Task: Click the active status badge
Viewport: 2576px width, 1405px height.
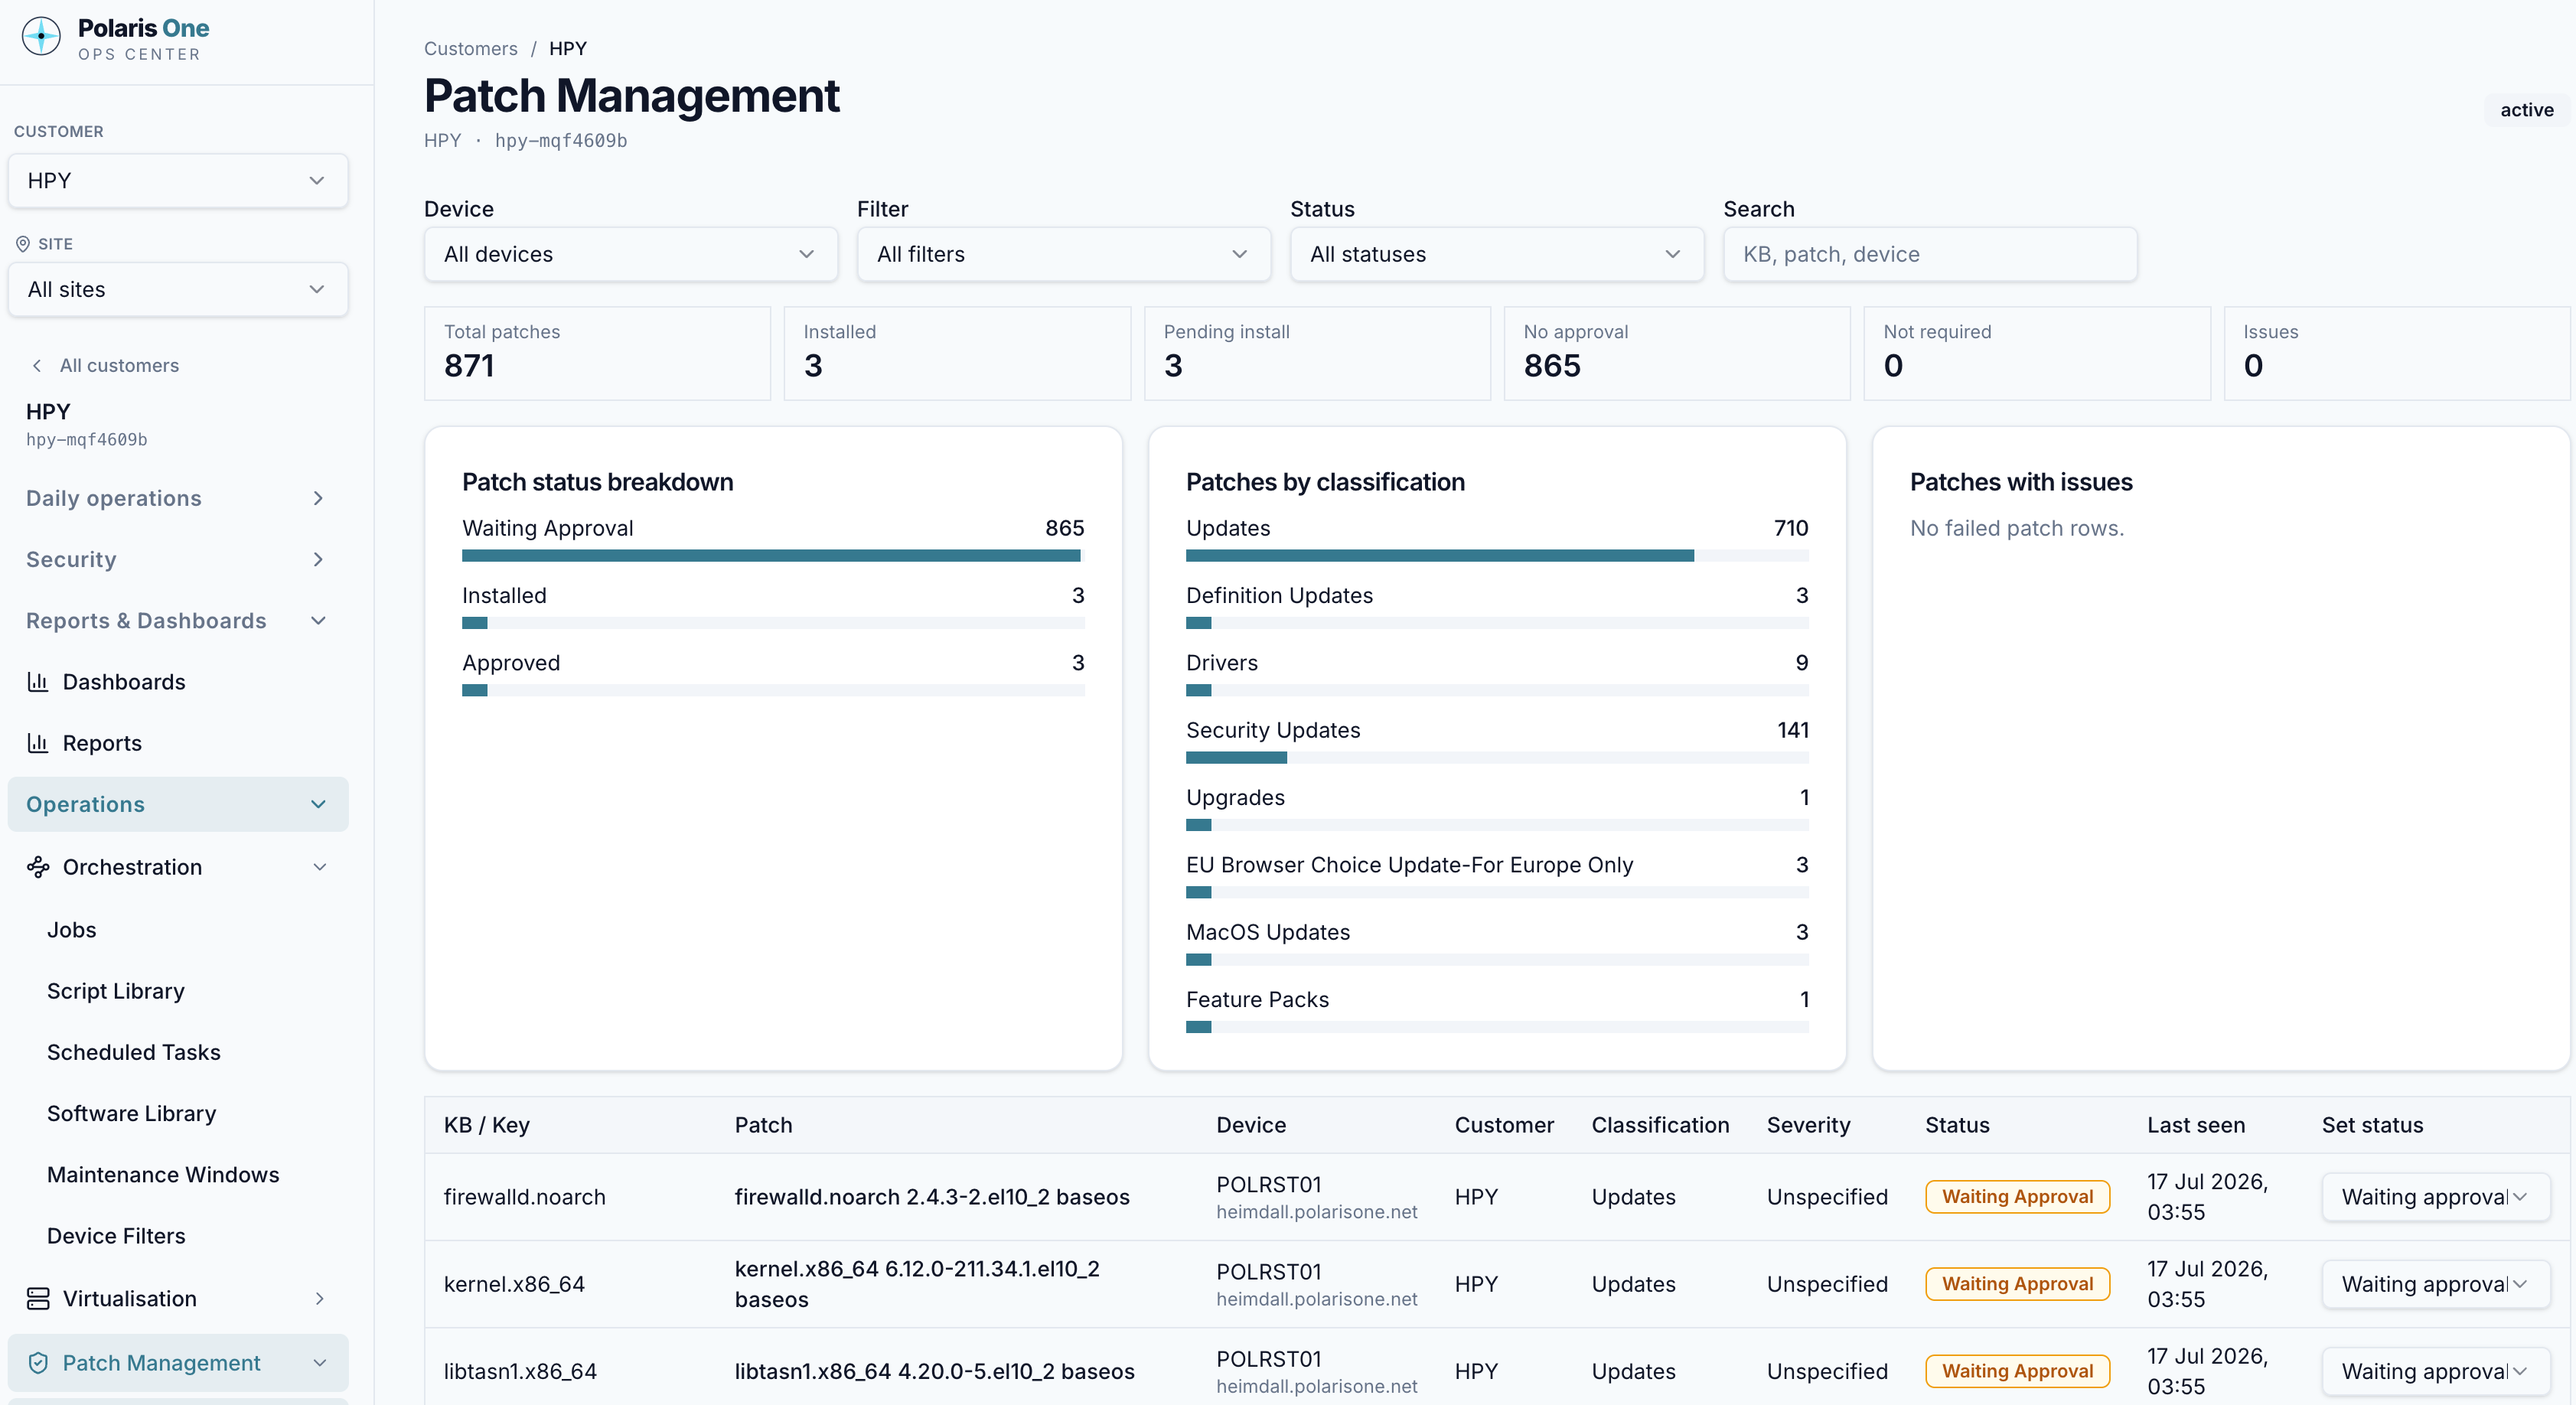Action: point(2526,110)
